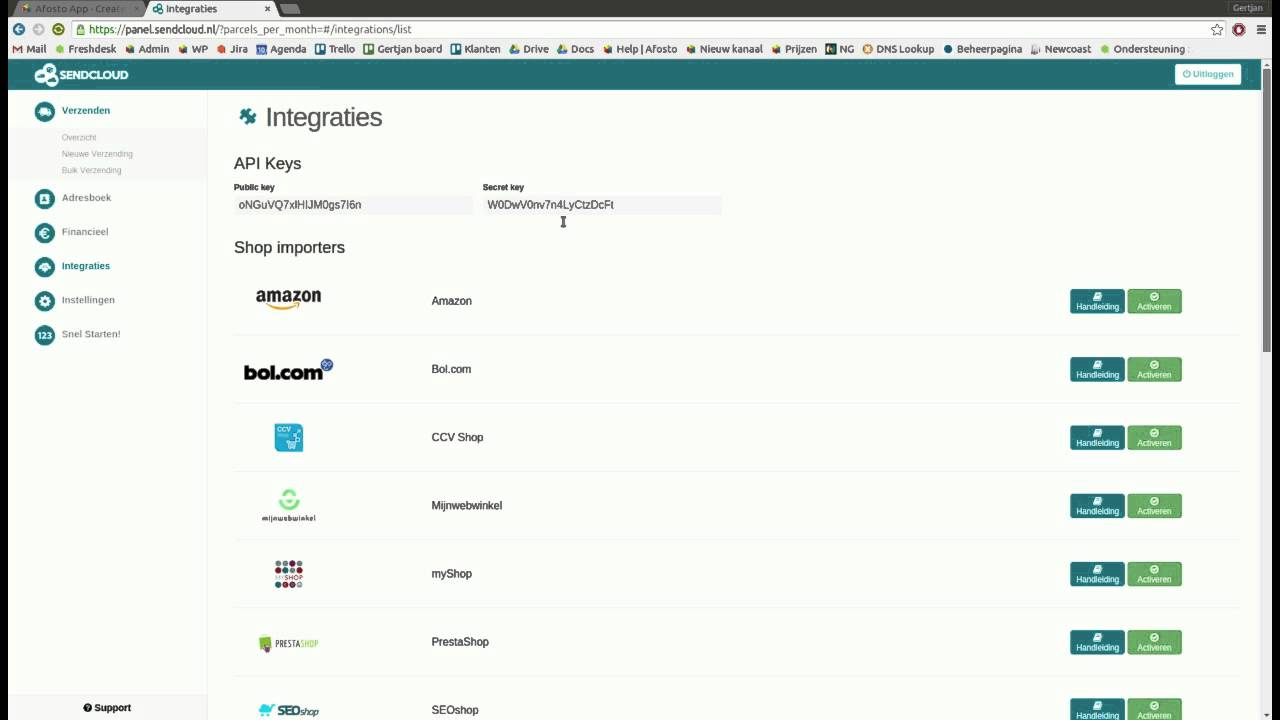Viewport: 1280px width, 720px height.
Task: Click the Amazon logo
Action: pyautogui.click(x=288, y=300)
